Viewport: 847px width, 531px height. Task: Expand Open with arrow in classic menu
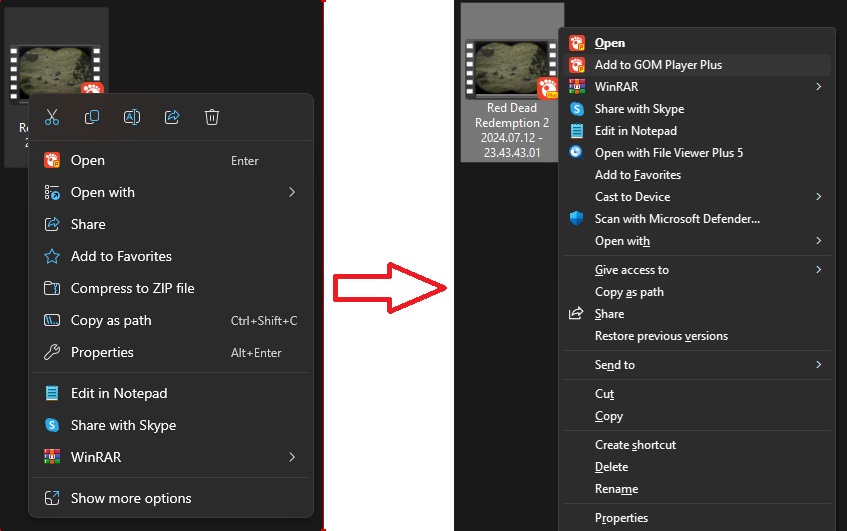coord(818,240)
